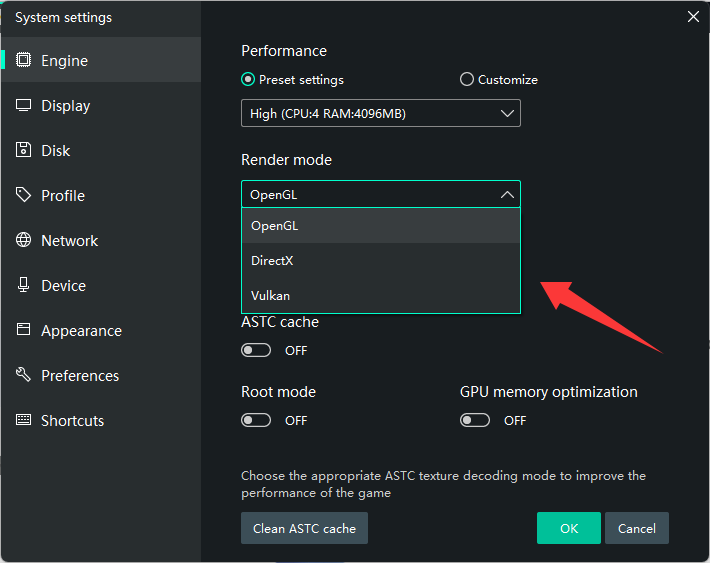Toggle GPU memory optimization on
The image size is (710, 563).
coord(475,420)
